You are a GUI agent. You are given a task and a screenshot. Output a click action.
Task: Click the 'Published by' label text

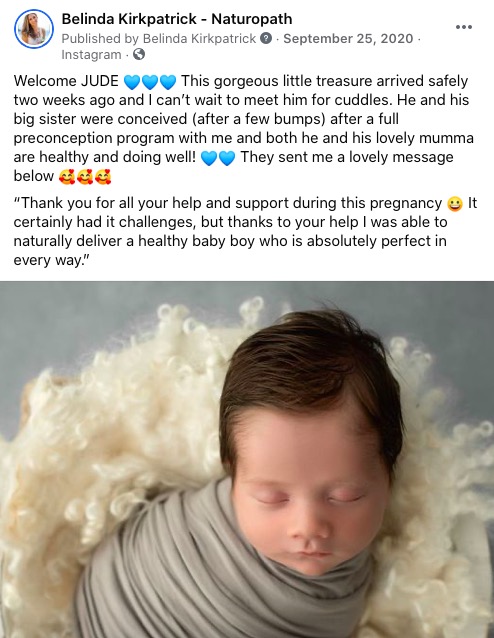point(100,39)
